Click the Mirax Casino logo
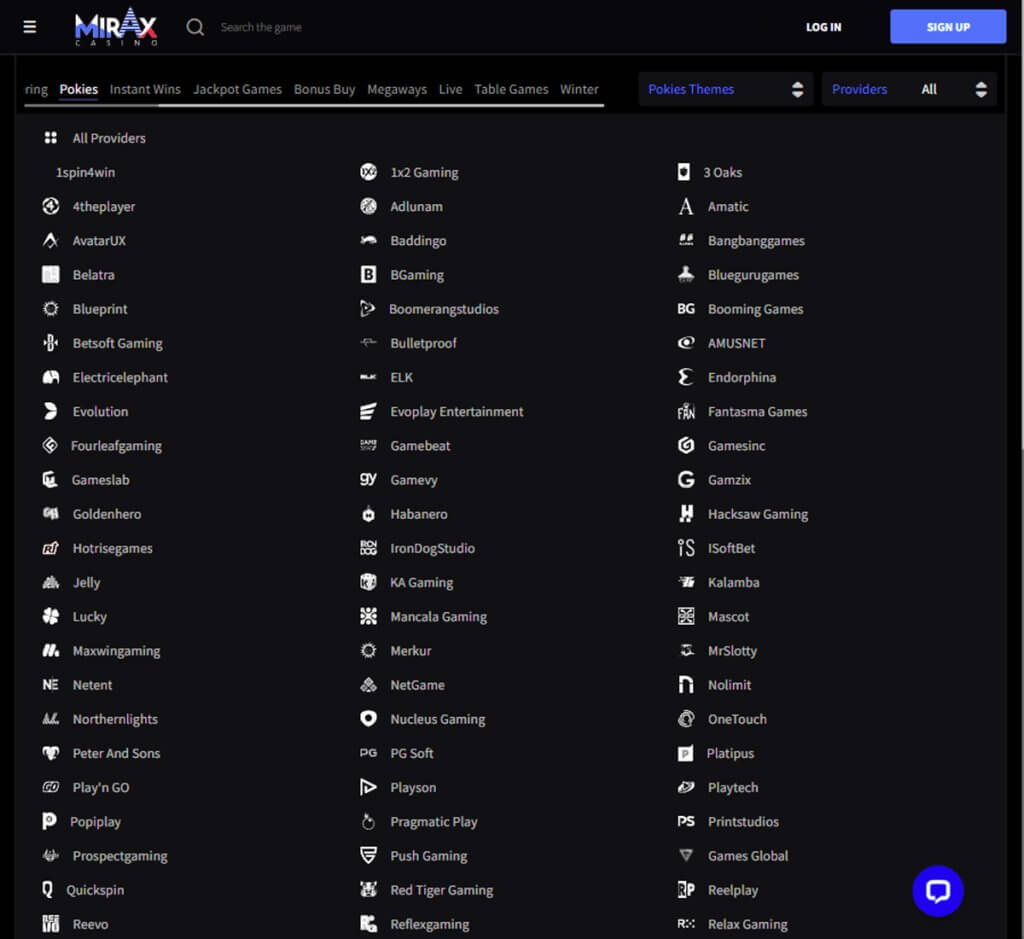The width and height of the screenshot is (1024, 939). (x=116, y=27)
